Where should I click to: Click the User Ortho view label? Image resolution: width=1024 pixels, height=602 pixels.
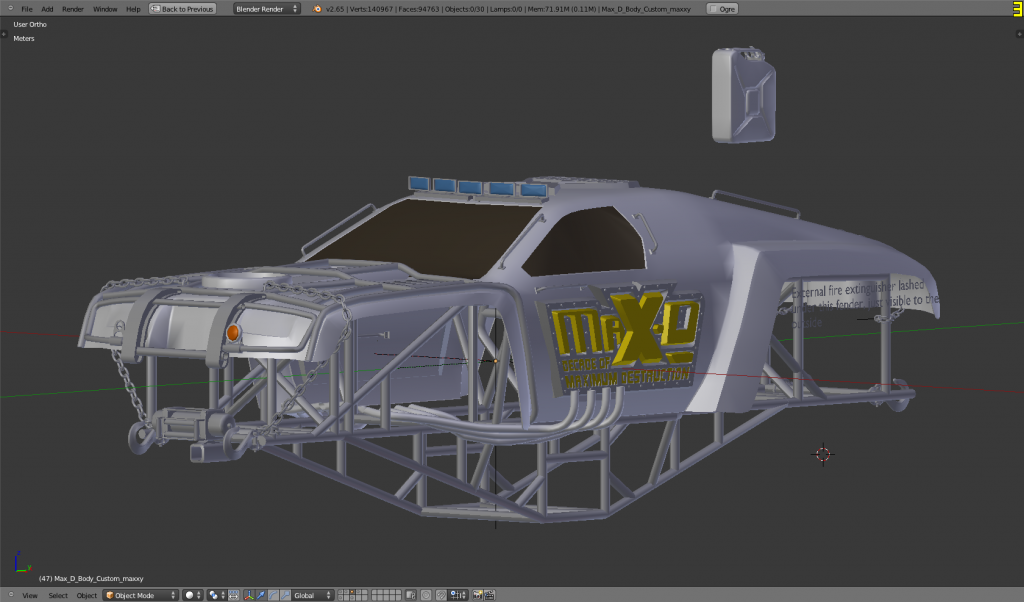(x=30, y=25)
